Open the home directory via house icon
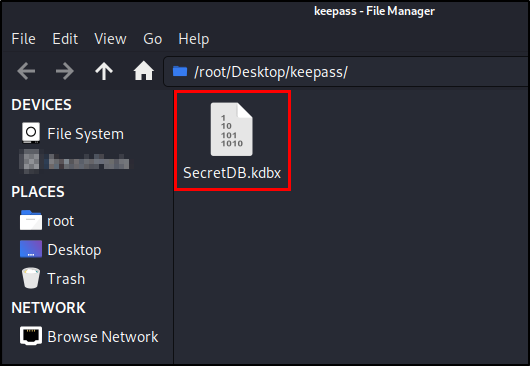This screenshot has width=530, height=366. point(144,71)
